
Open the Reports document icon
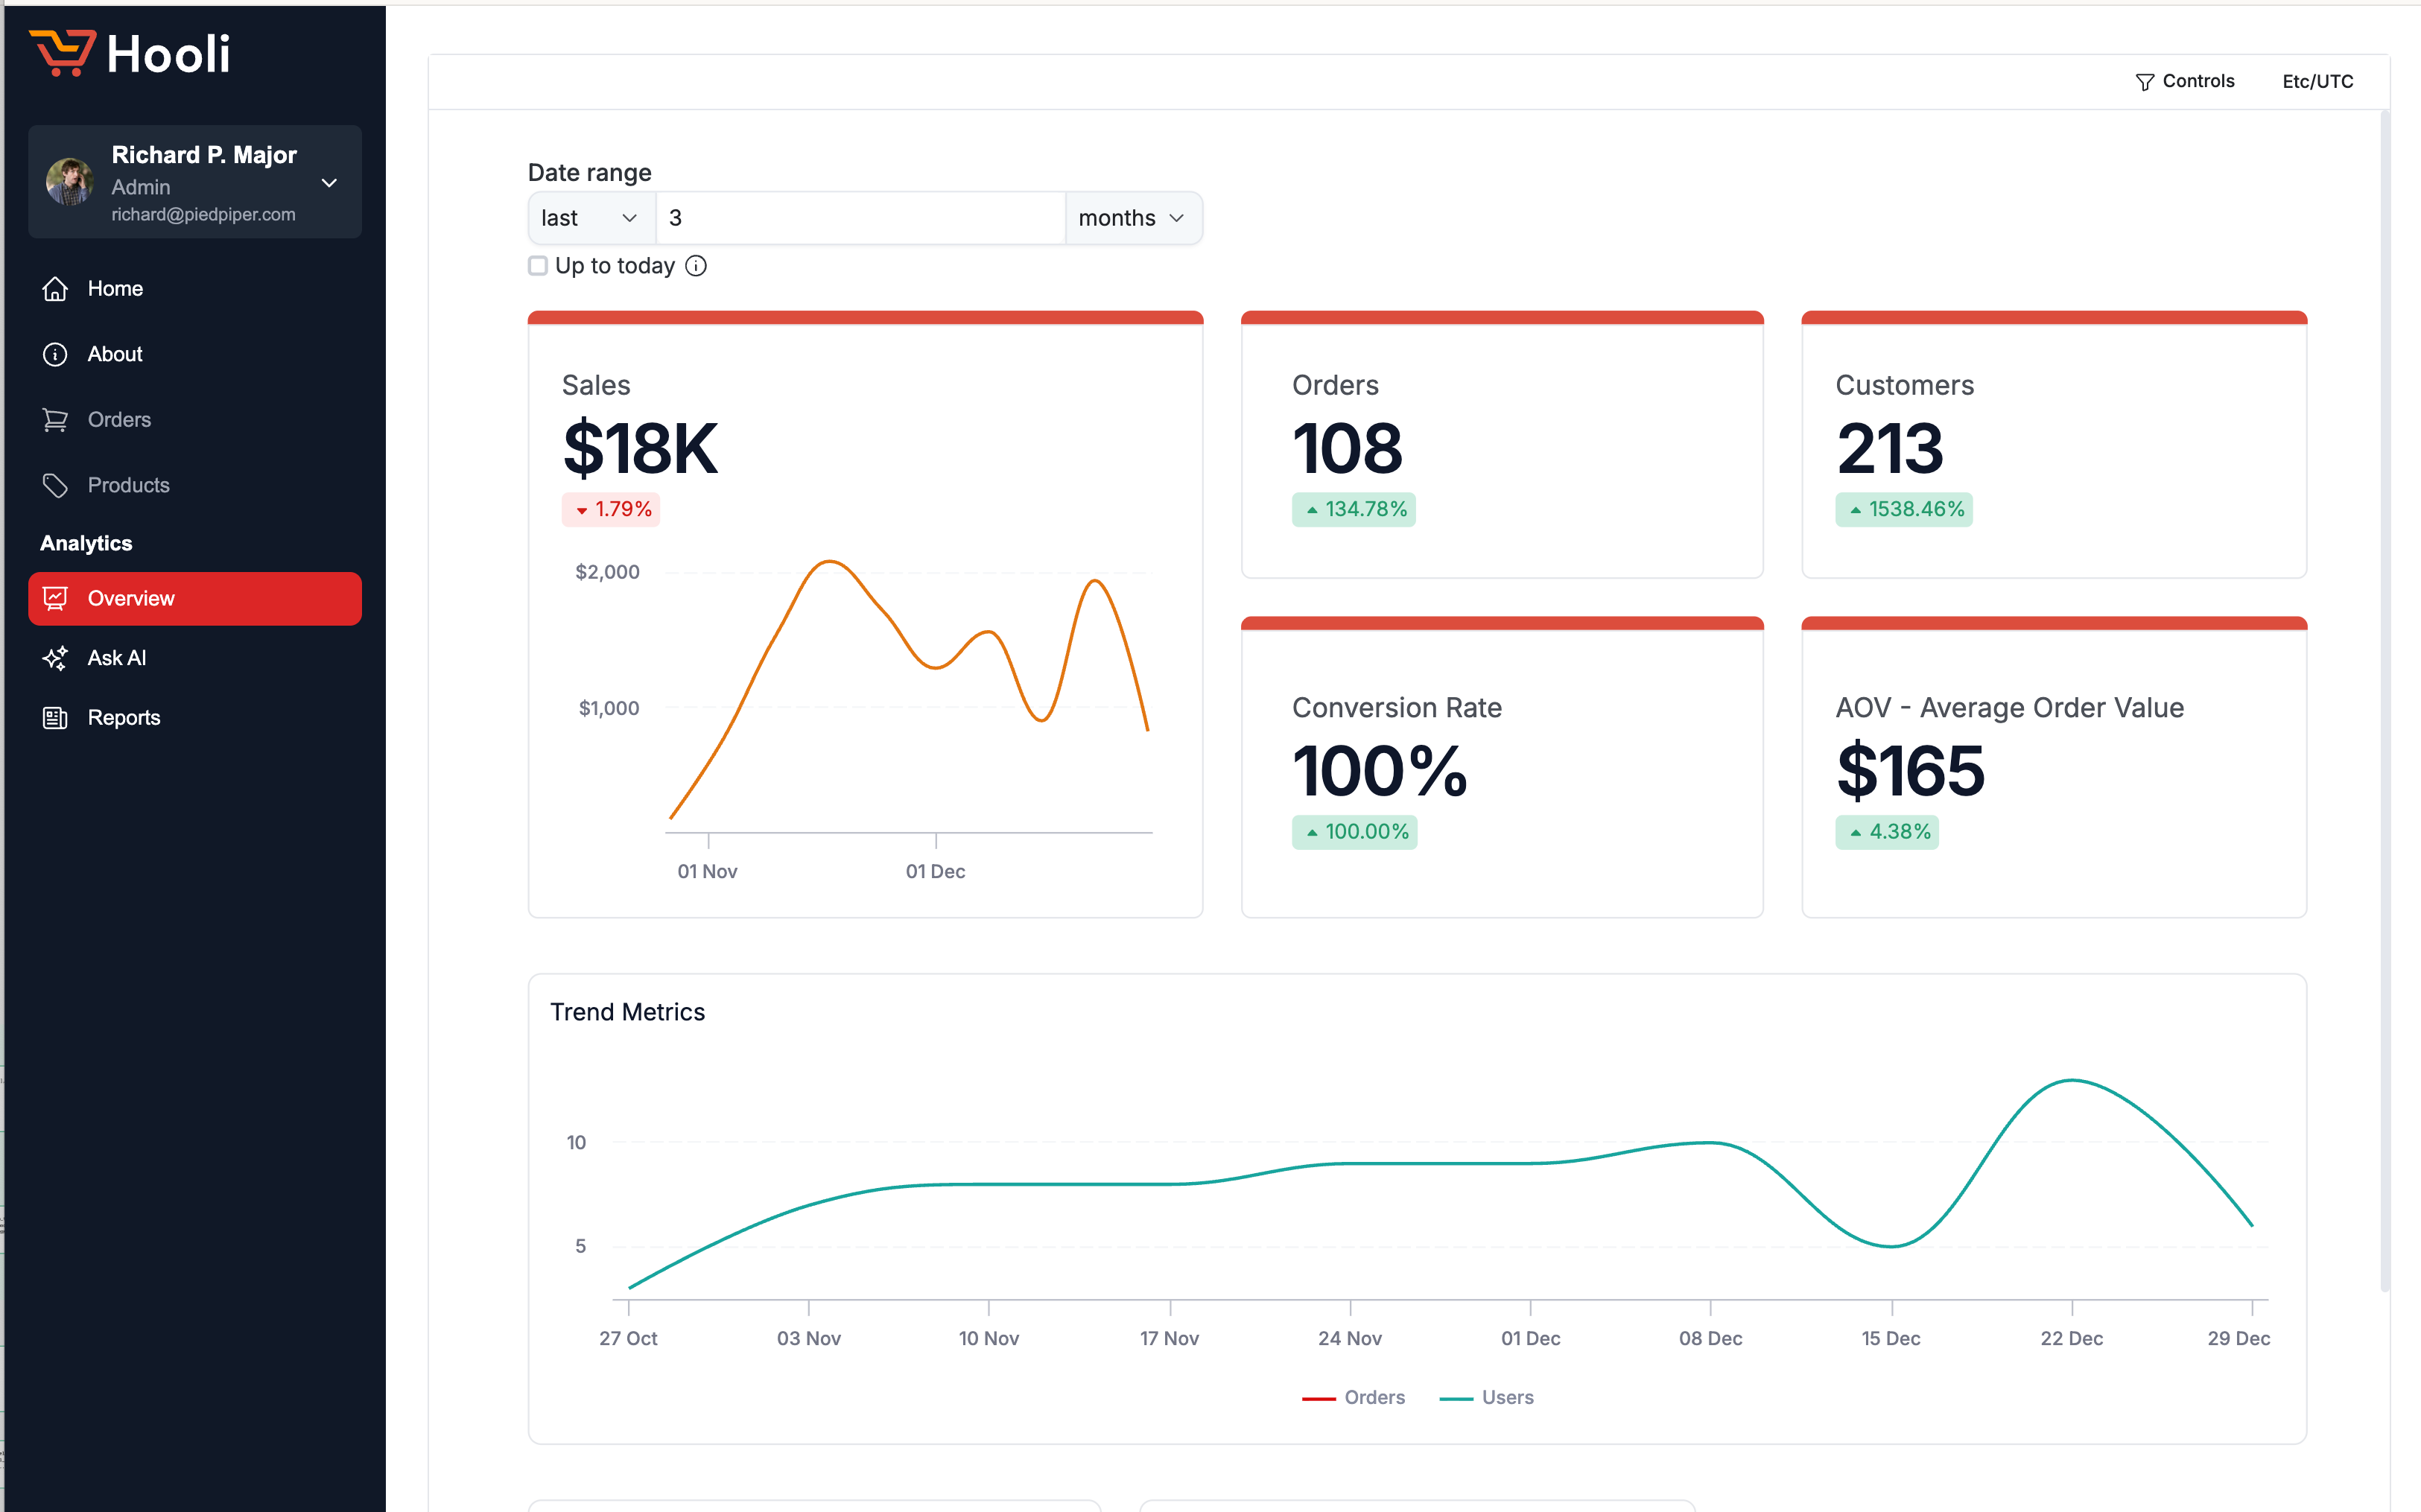pyautogui.click(x=55, y=717)
